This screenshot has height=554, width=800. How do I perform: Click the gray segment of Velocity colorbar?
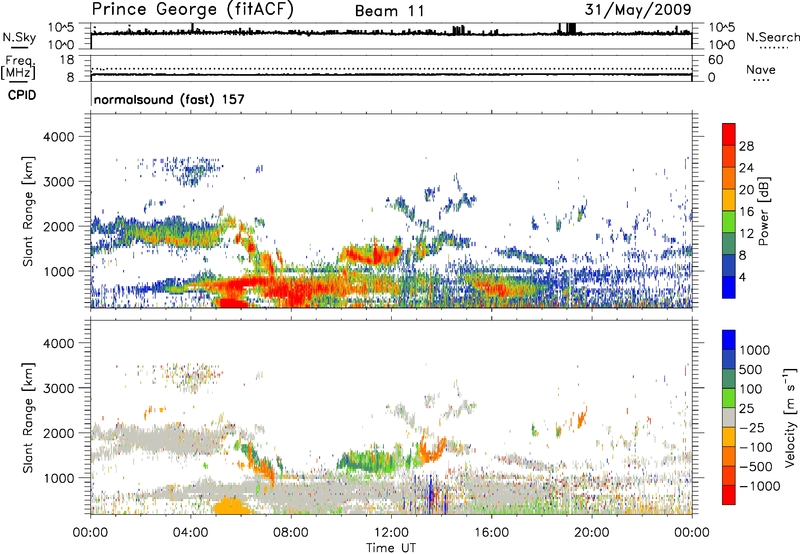pyautogui.click(x=729, y=418)
